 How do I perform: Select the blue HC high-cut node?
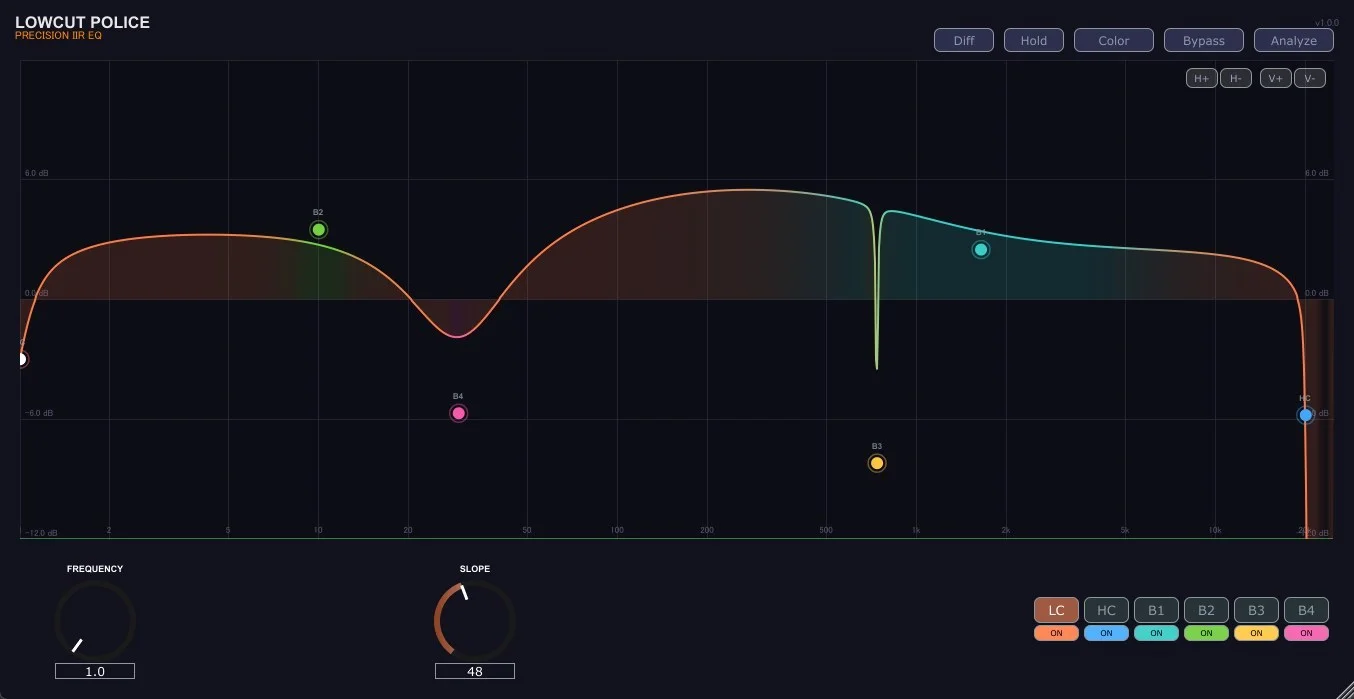pyautogui.click(x=1306, y=415)
